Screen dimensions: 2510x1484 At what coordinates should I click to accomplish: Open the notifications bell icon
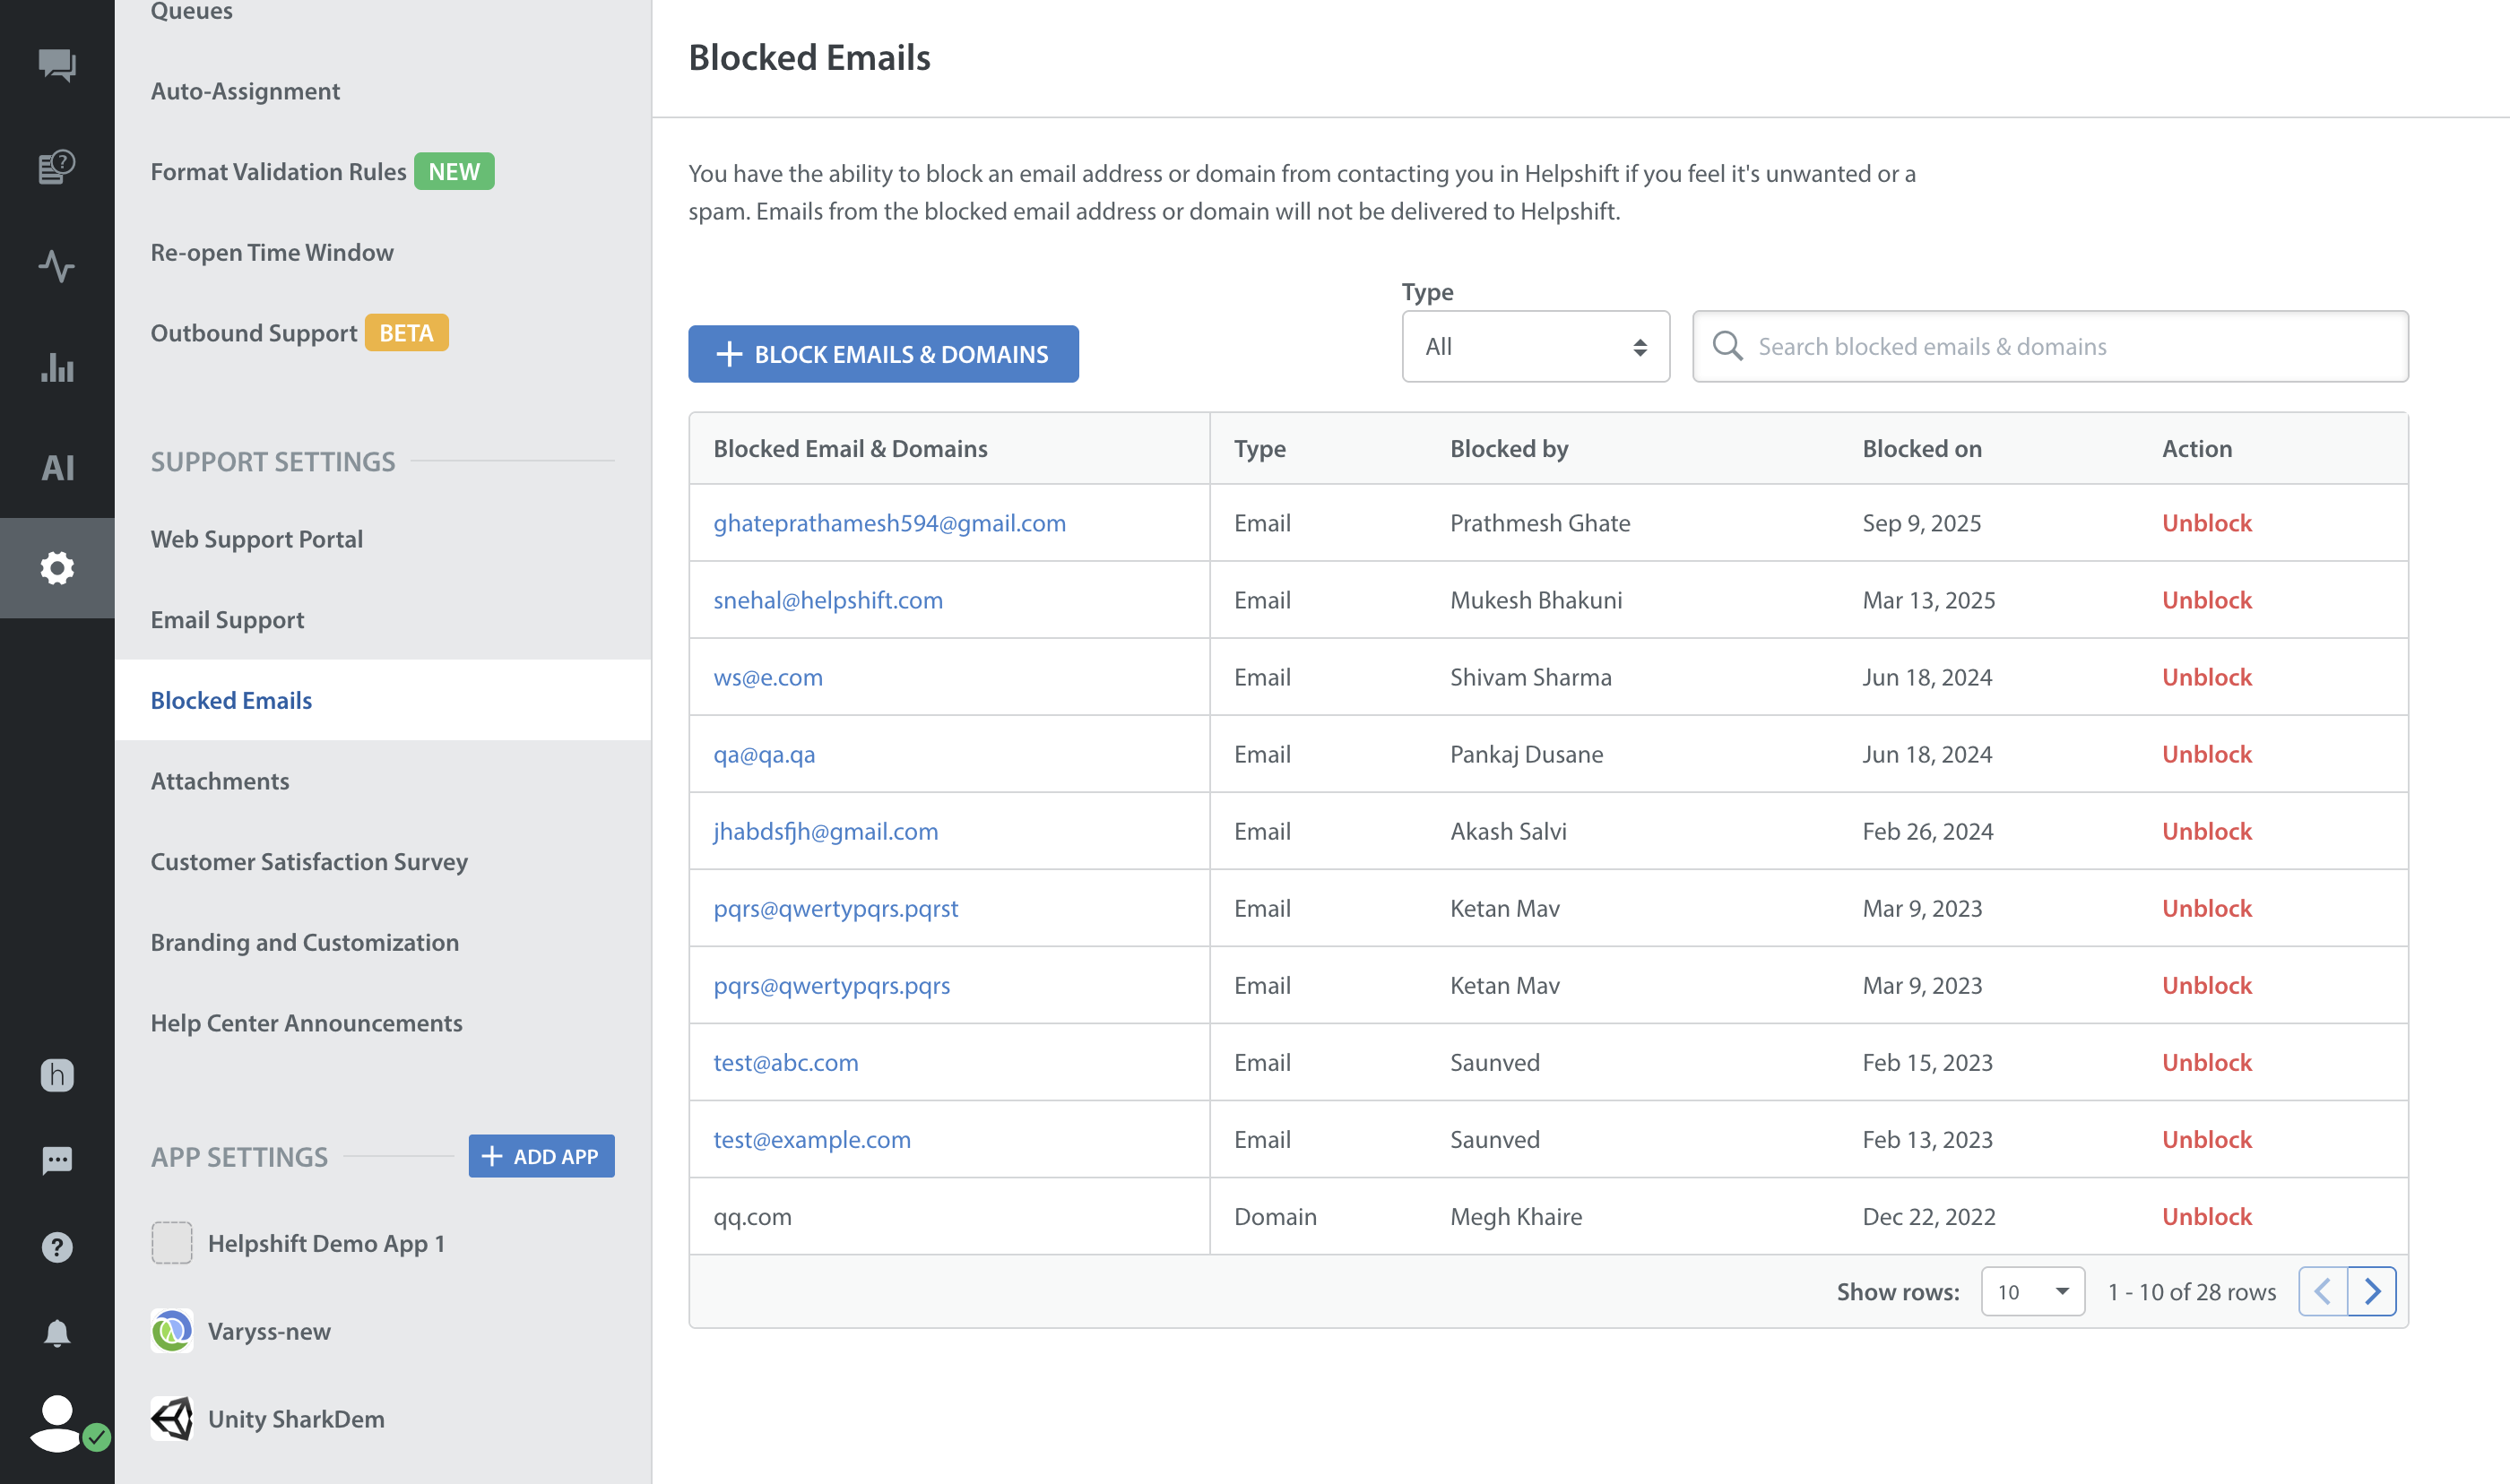[57, 1333]
